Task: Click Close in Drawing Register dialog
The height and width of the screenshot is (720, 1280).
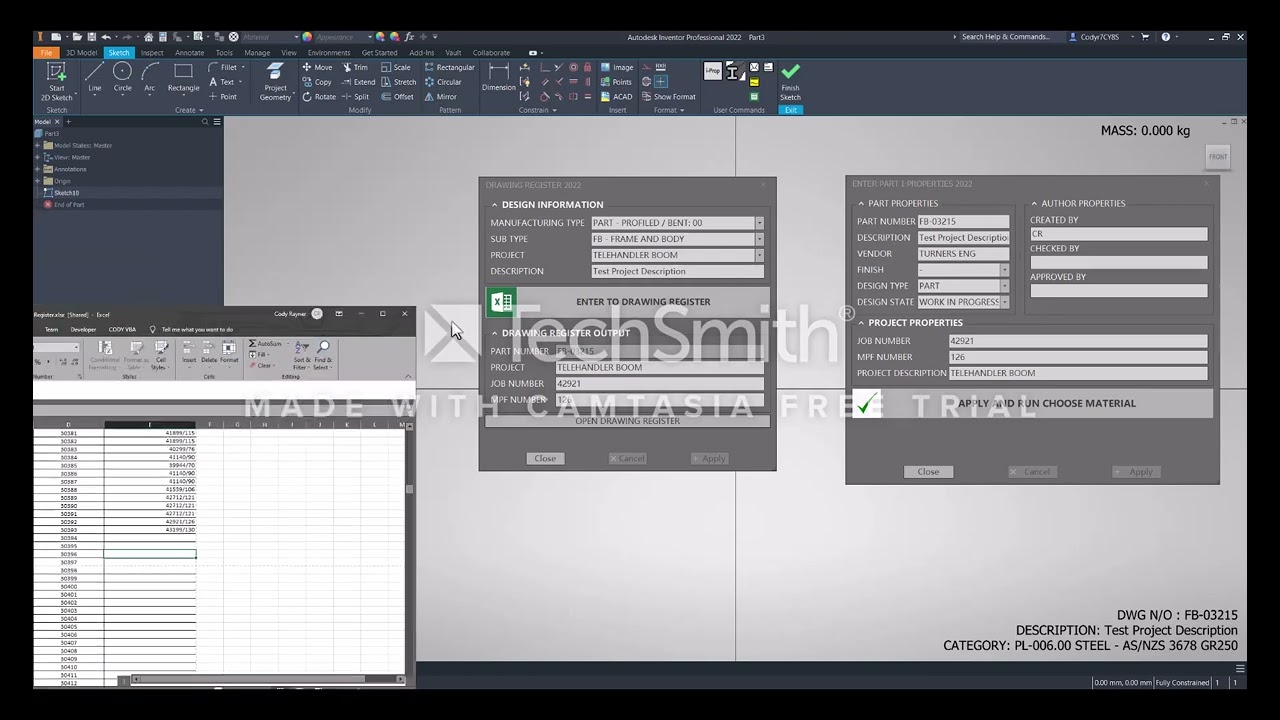Action: coord(545,458)
